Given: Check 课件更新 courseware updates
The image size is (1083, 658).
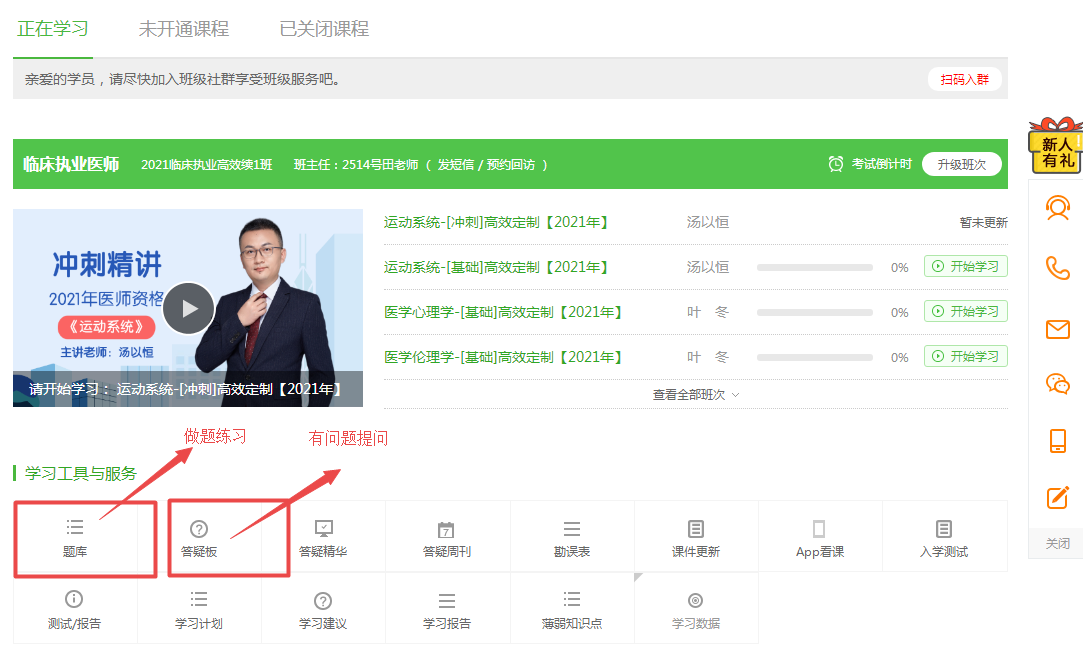Looking at the screenshot, I should (x=696, y=536).
